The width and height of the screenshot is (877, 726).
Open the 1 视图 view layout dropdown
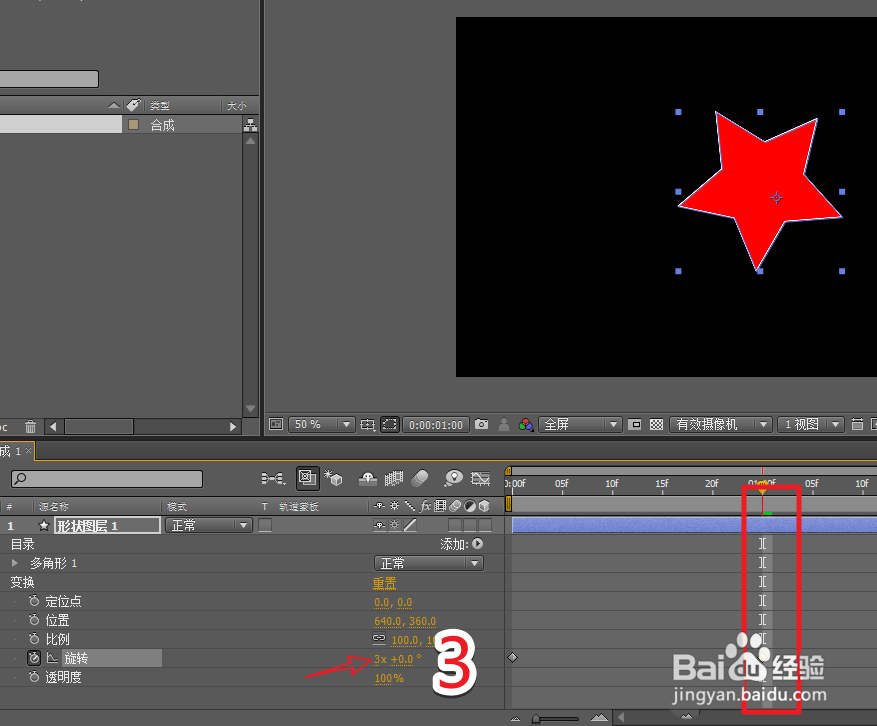click(x=810, y=425)
